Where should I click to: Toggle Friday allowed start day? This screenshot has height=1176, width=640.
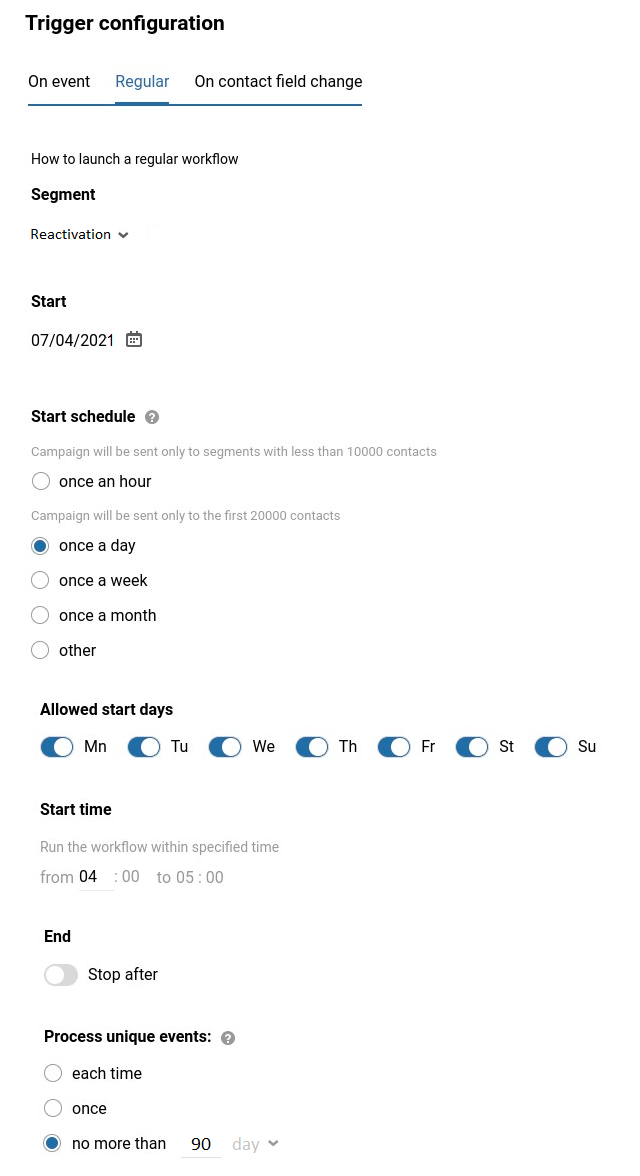(394, 747)
